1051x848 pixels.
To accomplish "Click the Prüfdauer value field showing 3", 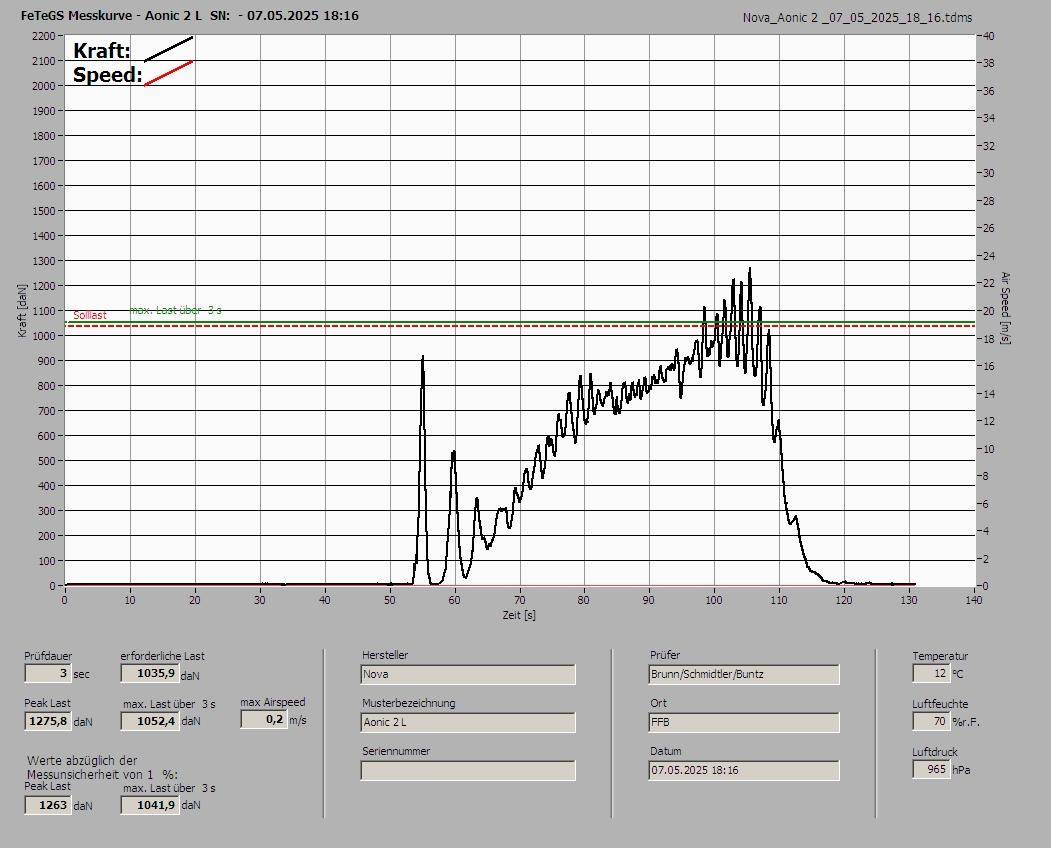I will [x=48, y=673].
